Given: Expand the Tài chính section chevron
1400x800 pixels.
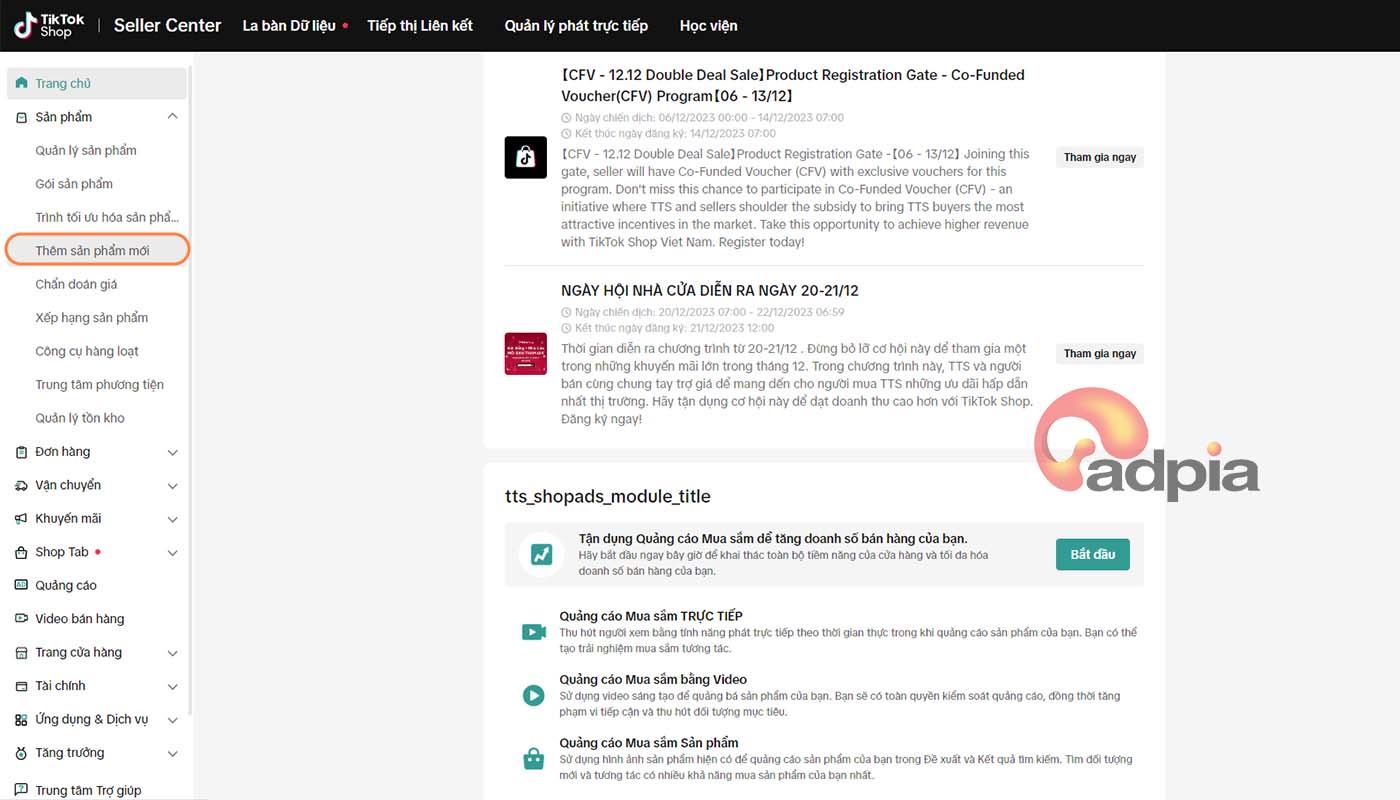Looking at the screenshot, I should tap(172, 687).
